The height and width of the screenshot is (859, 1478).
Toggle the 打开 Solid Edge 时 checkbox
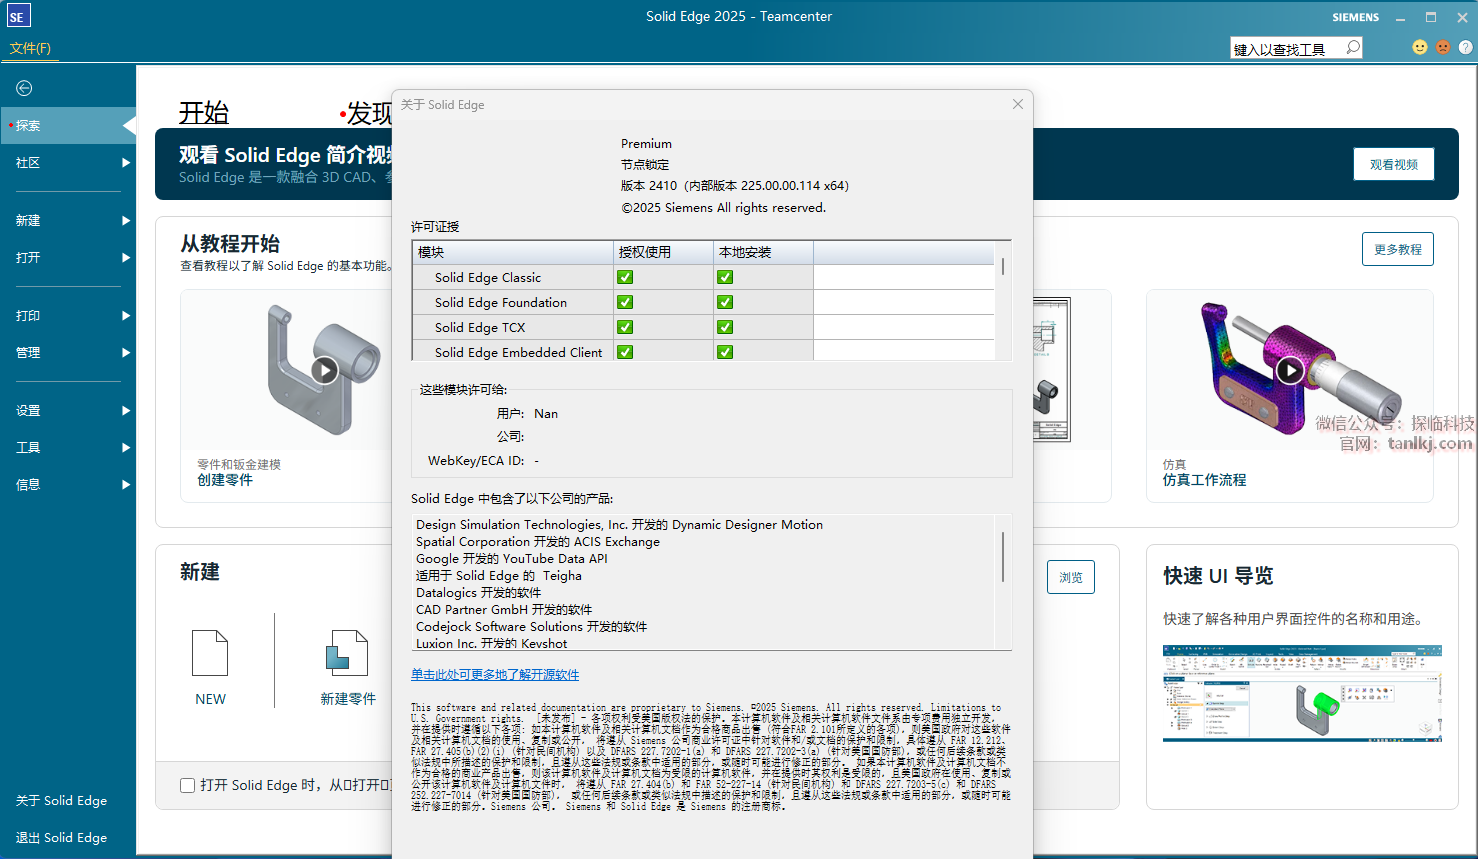click(x=187, y=785)
